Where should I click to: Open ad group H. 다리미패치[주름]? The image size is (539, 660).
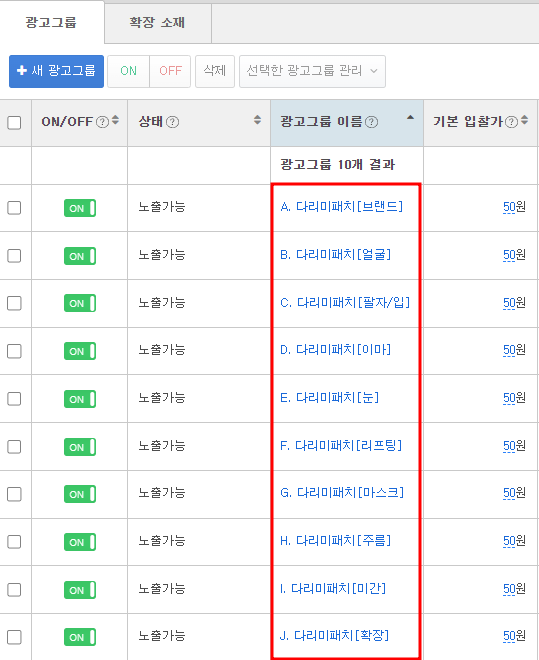click(336, 541)
